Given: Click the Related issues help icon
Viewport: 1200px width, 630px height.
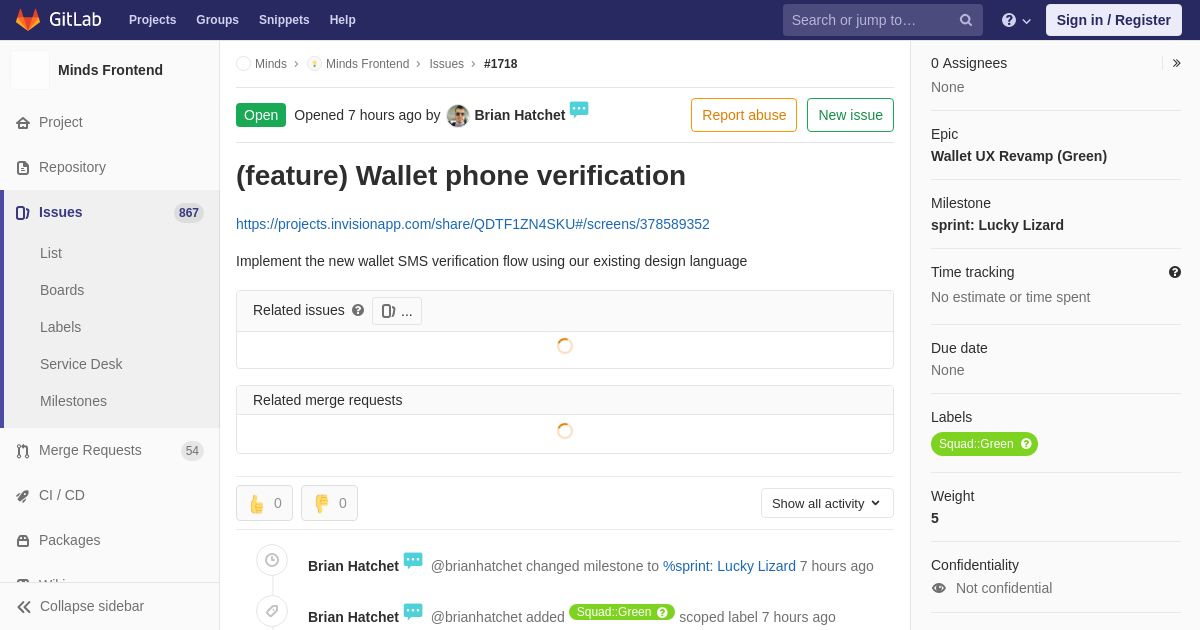Looking at the screenshot, I should tap(358, 310).
